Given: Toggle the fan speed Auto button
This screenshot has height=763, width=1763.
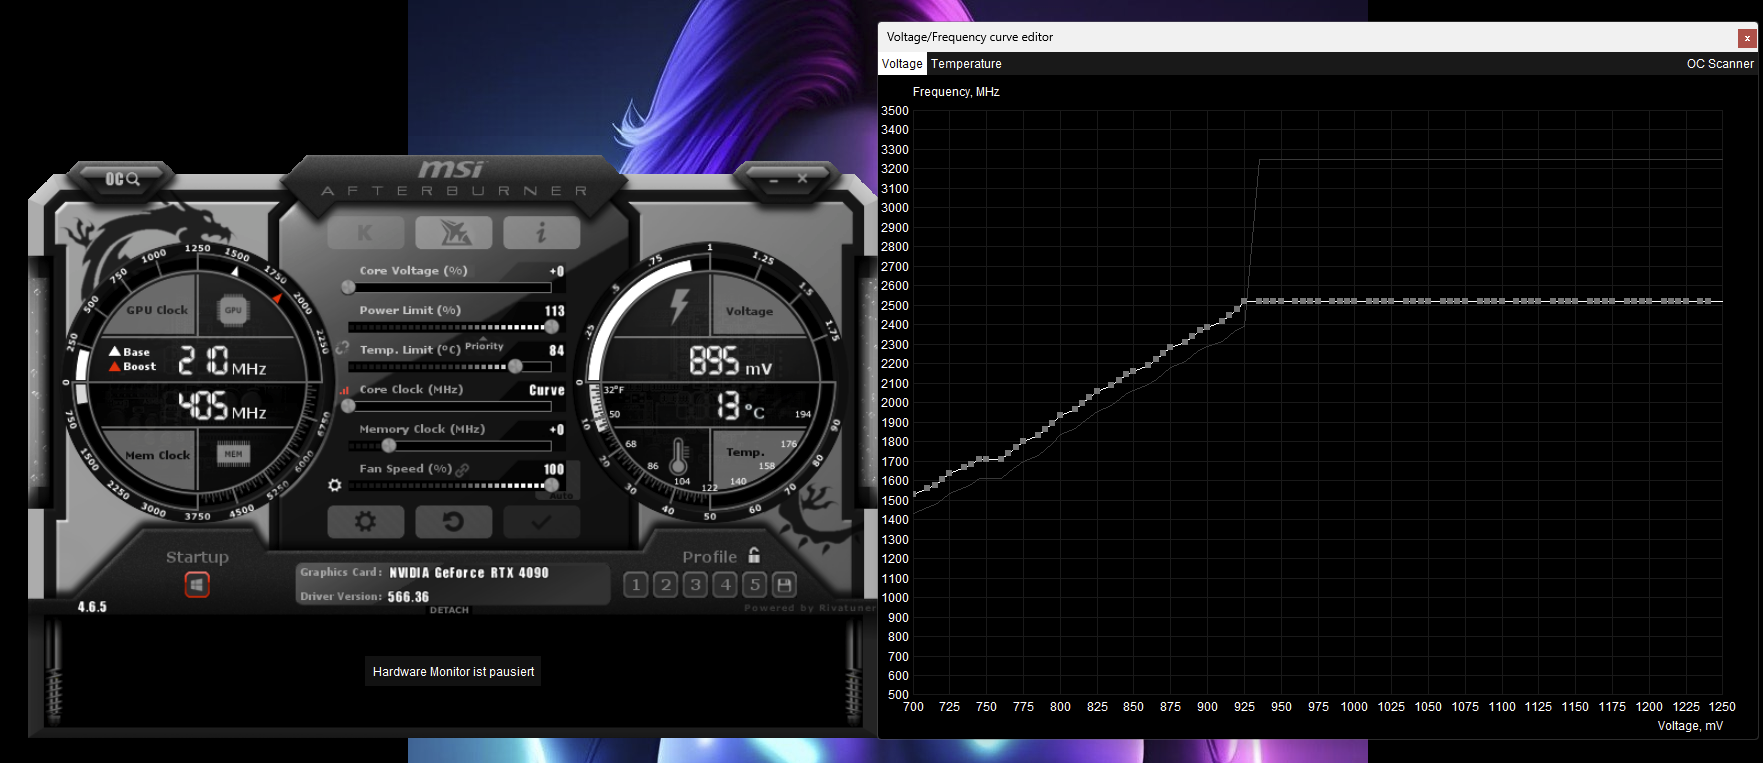Looking at the screenshot, I should (x=563, y=495).
